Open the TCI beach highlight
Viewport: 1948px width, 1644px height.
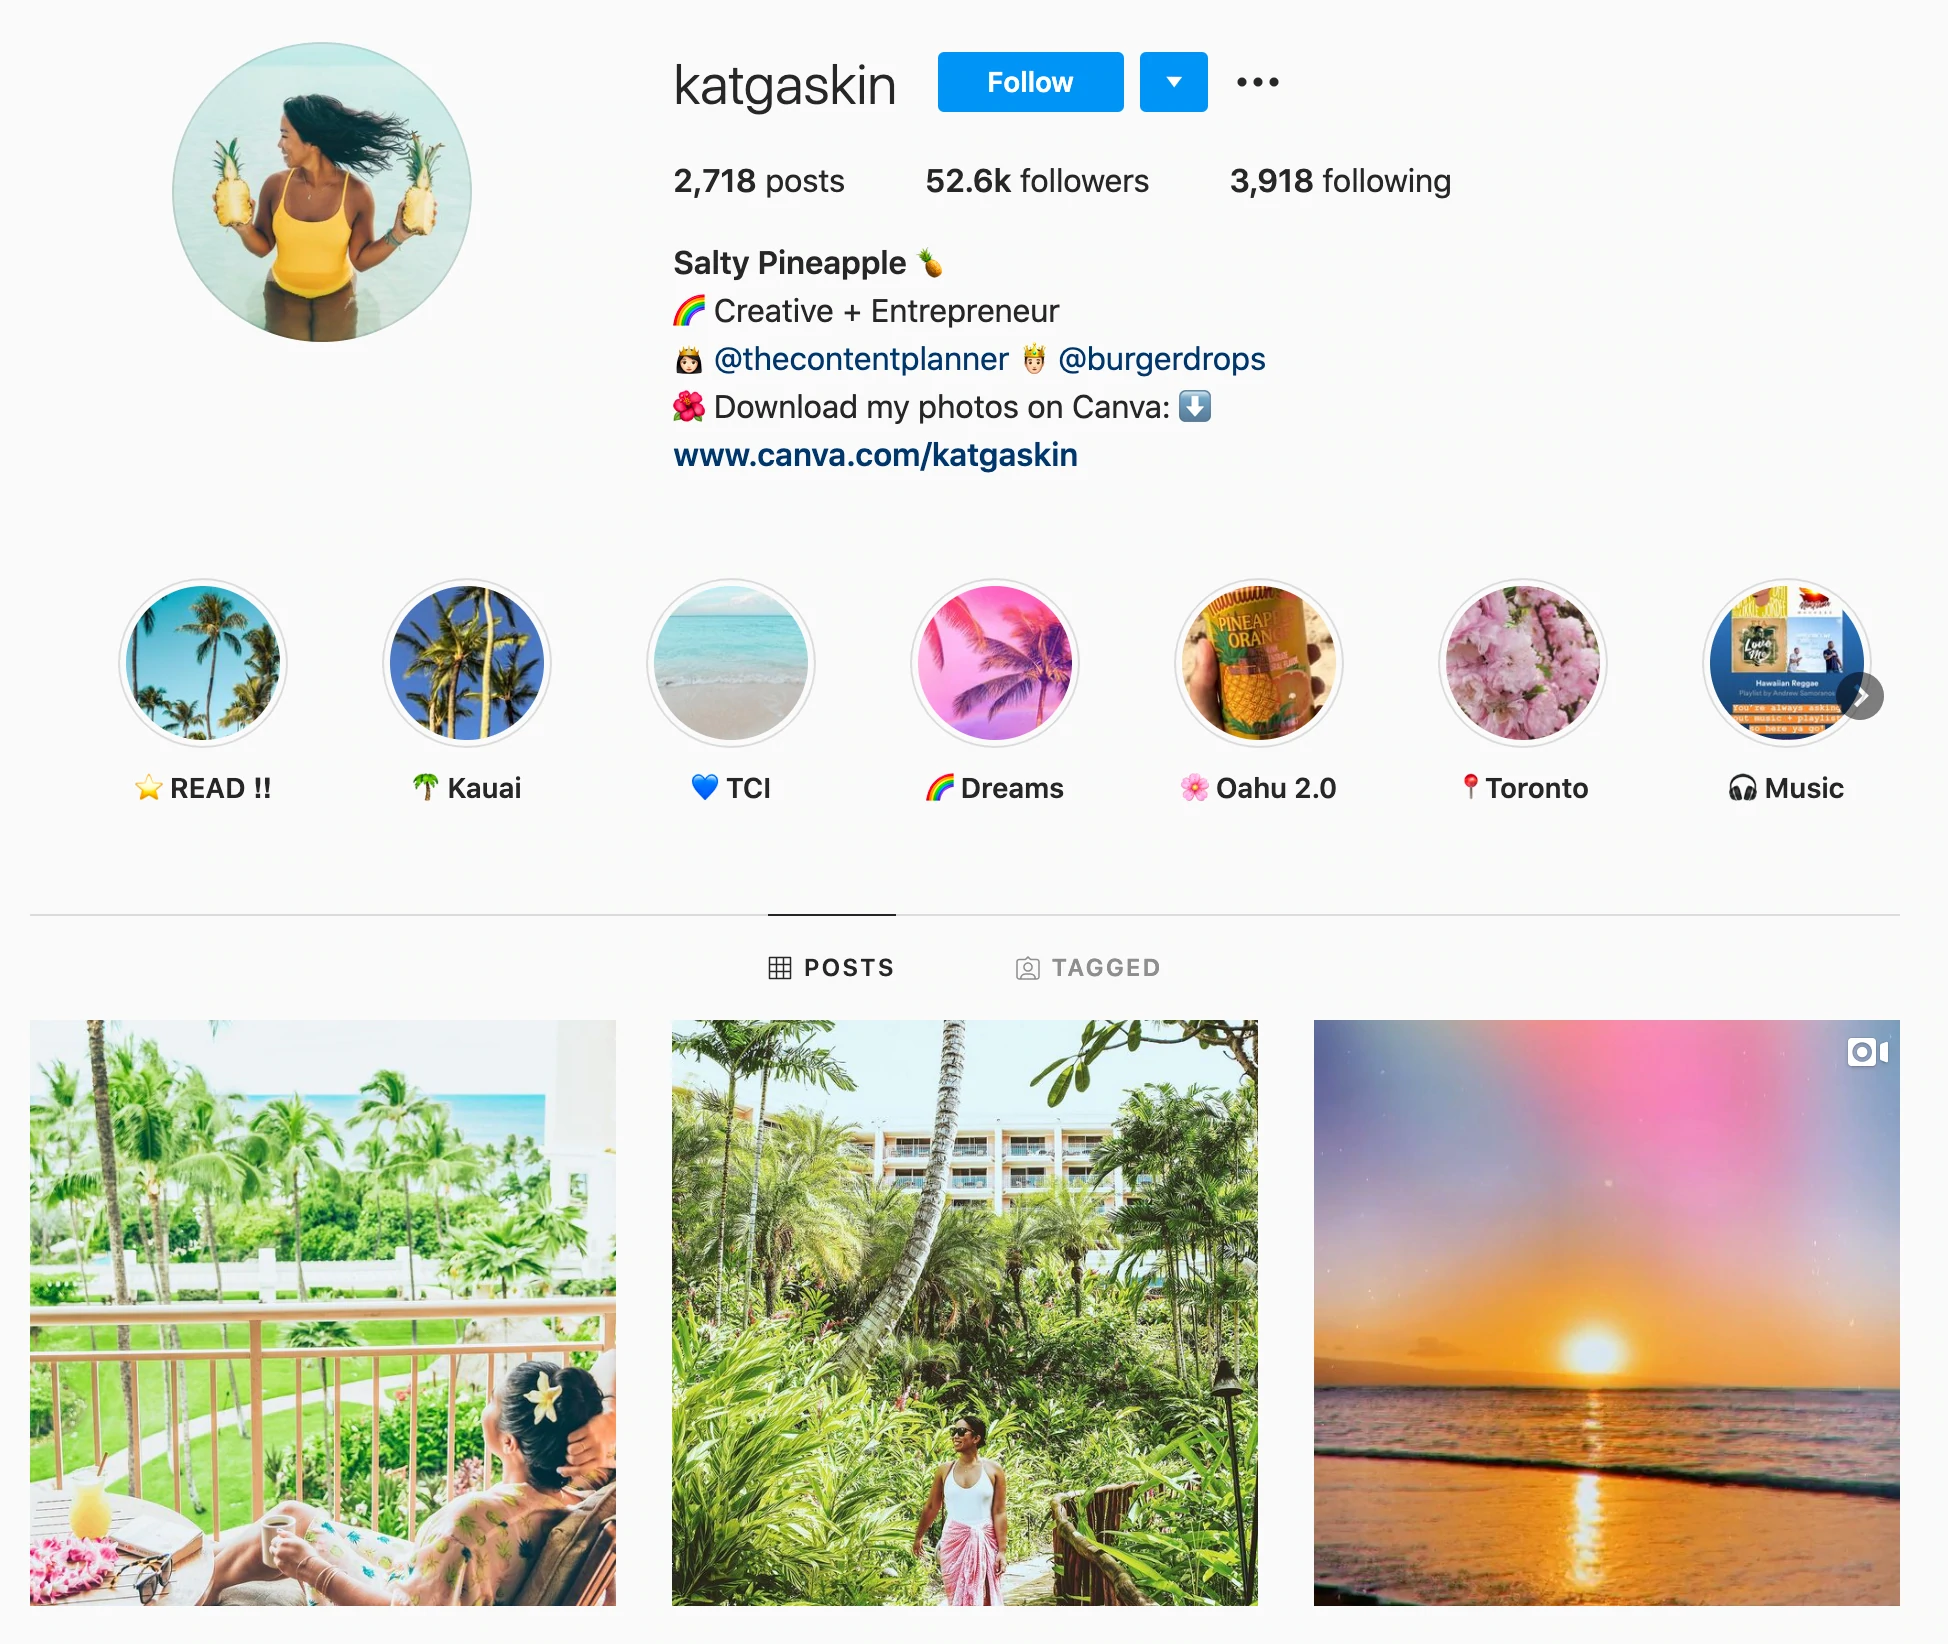point(731,663)
